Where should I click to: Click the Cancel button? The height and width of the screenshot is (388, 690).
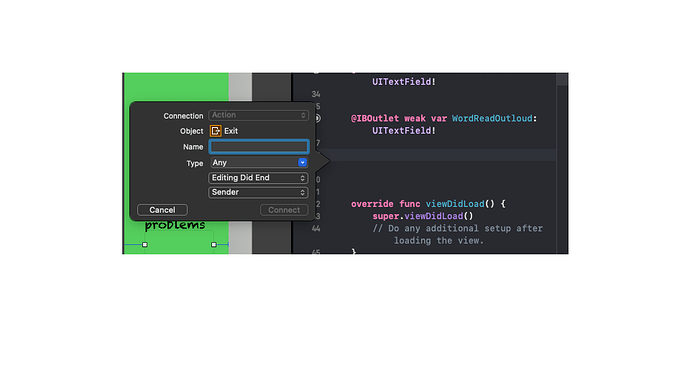pyautogui.click(x=162, y=210)
